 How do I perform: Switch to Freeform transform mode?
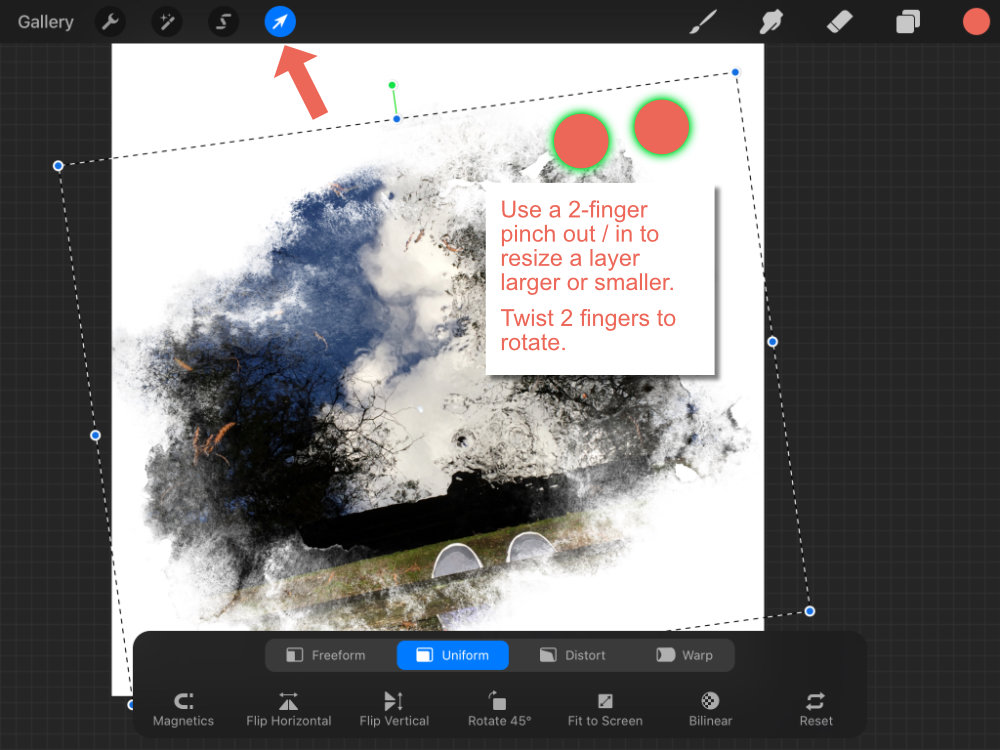[x=326, y=655]
